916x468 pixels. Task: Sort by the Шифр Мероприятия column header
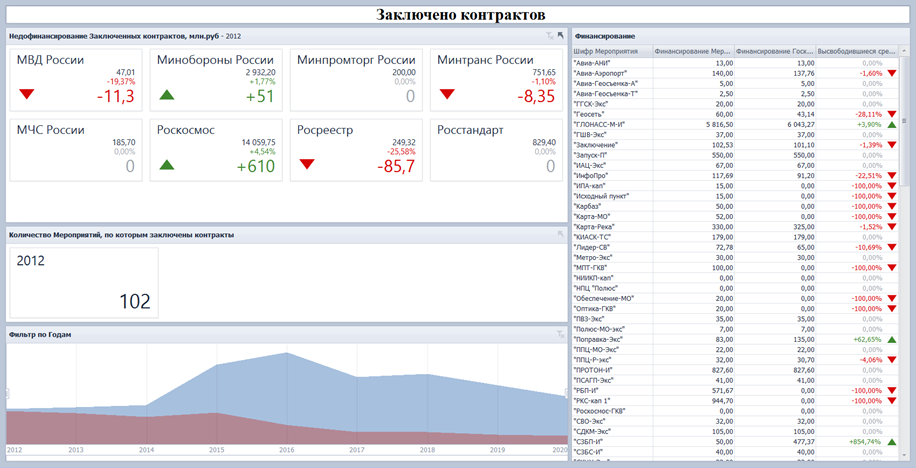[612, 51]
